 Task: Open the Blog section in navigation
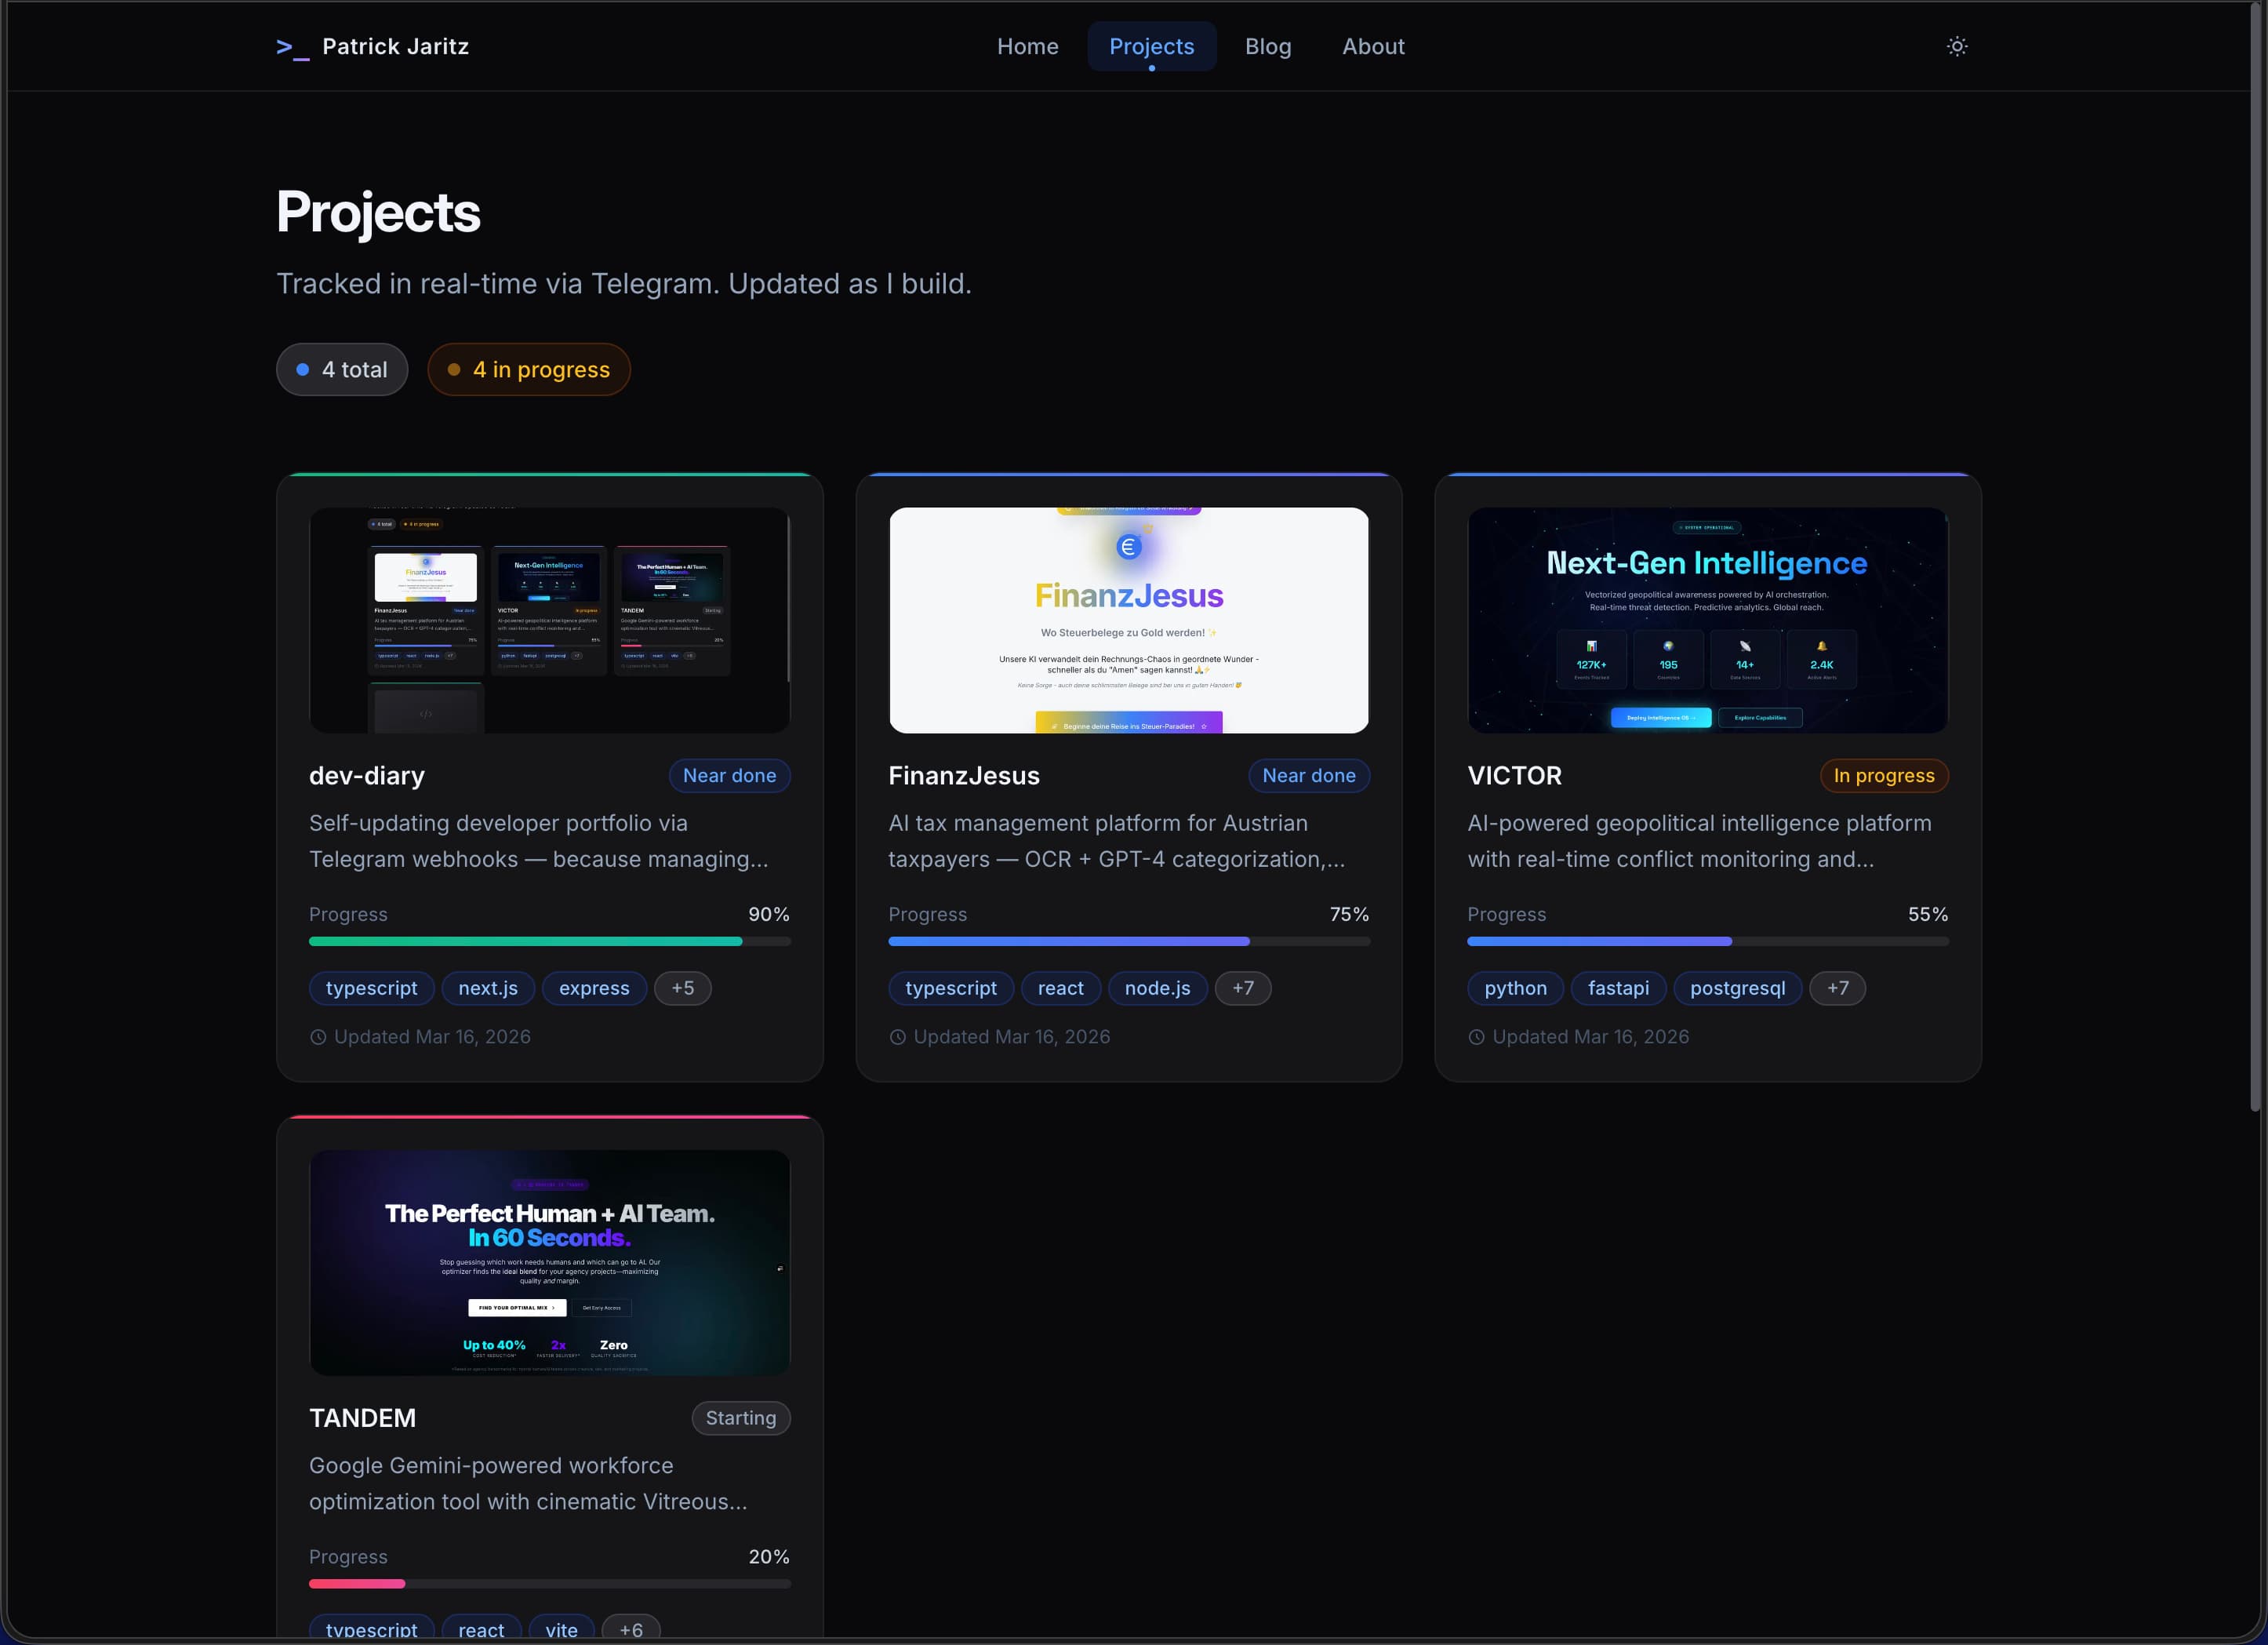click(x=1267, y=46)
